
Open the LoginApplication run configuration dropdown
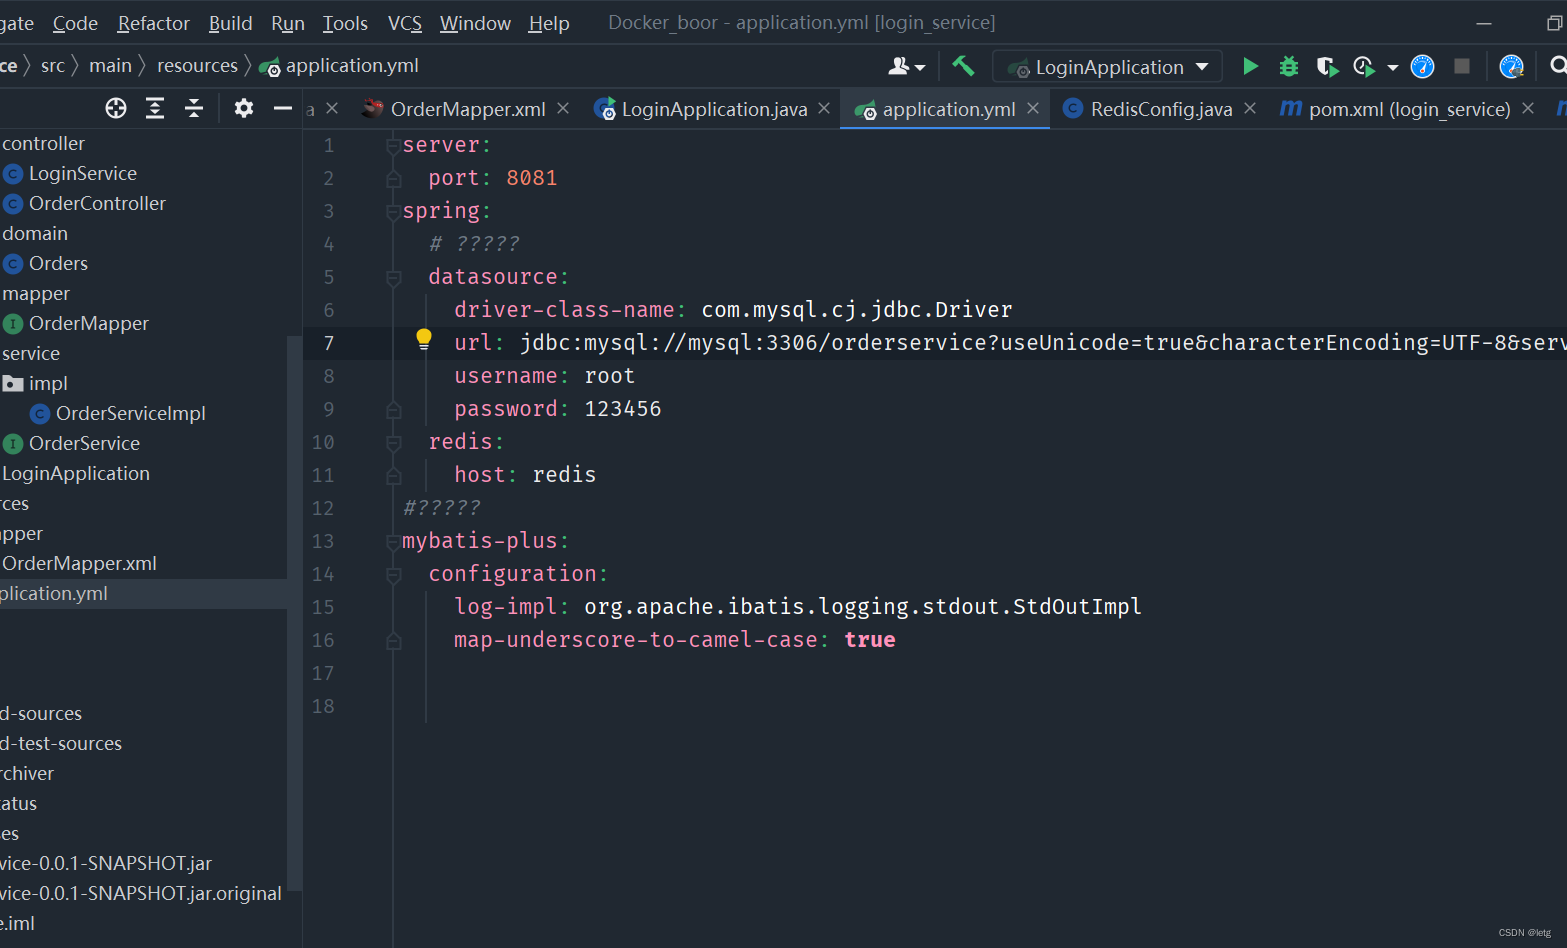[x=1108, y=67]
